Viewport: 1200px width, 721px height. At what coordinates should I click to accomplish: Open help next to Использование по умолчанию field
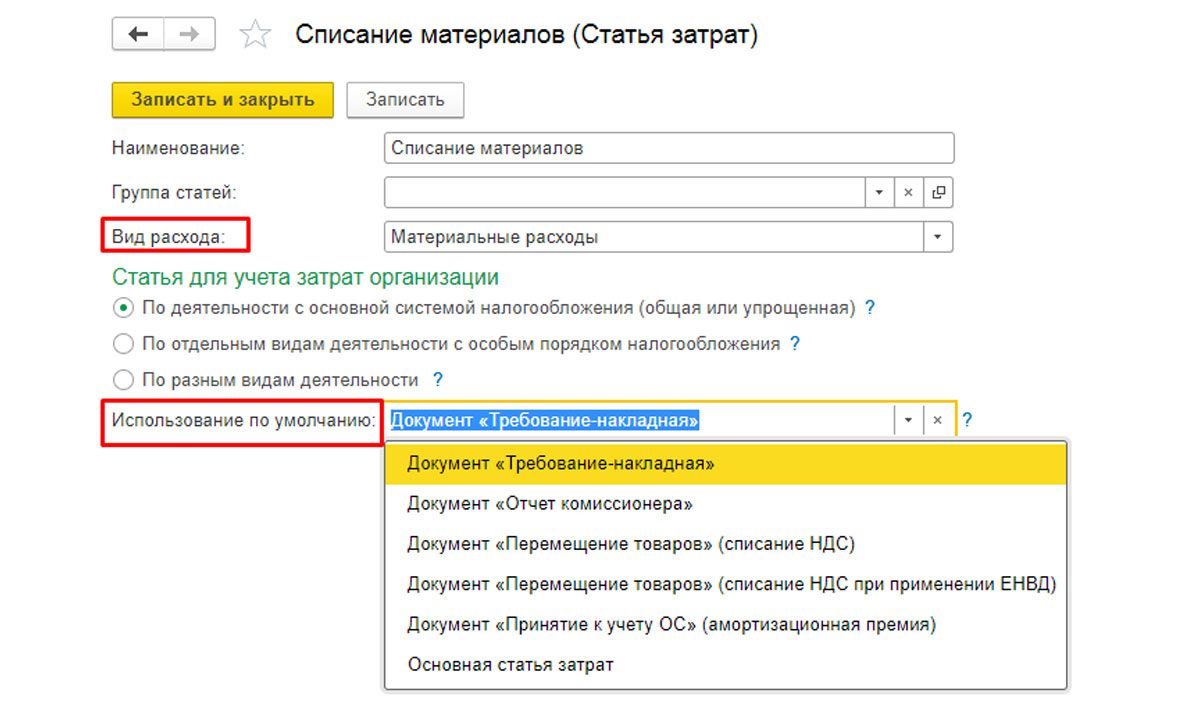(967, 421)
